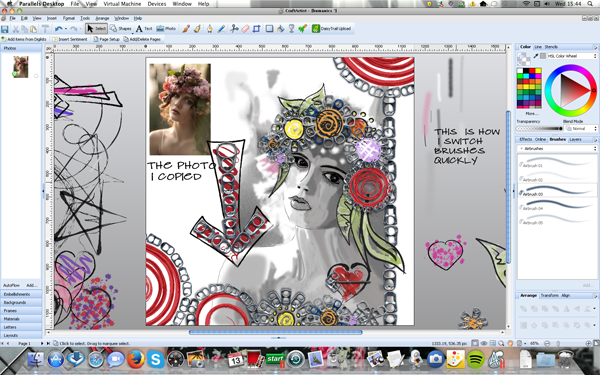Open the Blend Mode Normal dropdown
Screen dimensions: 600x375
[581, 129]
